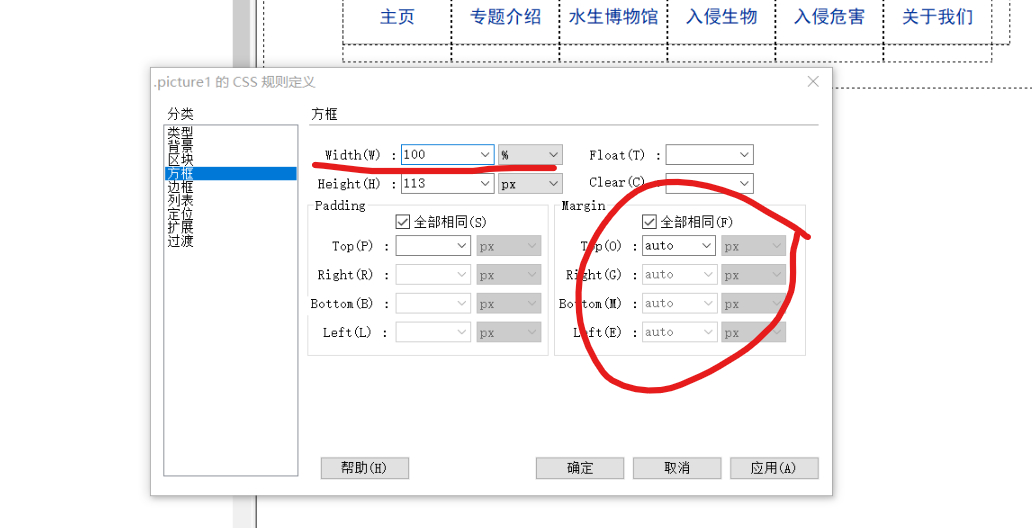Select 扩展 category in list
Image resolution: width=1032 pixels, height=528 pixels.
tap(230, 227)
